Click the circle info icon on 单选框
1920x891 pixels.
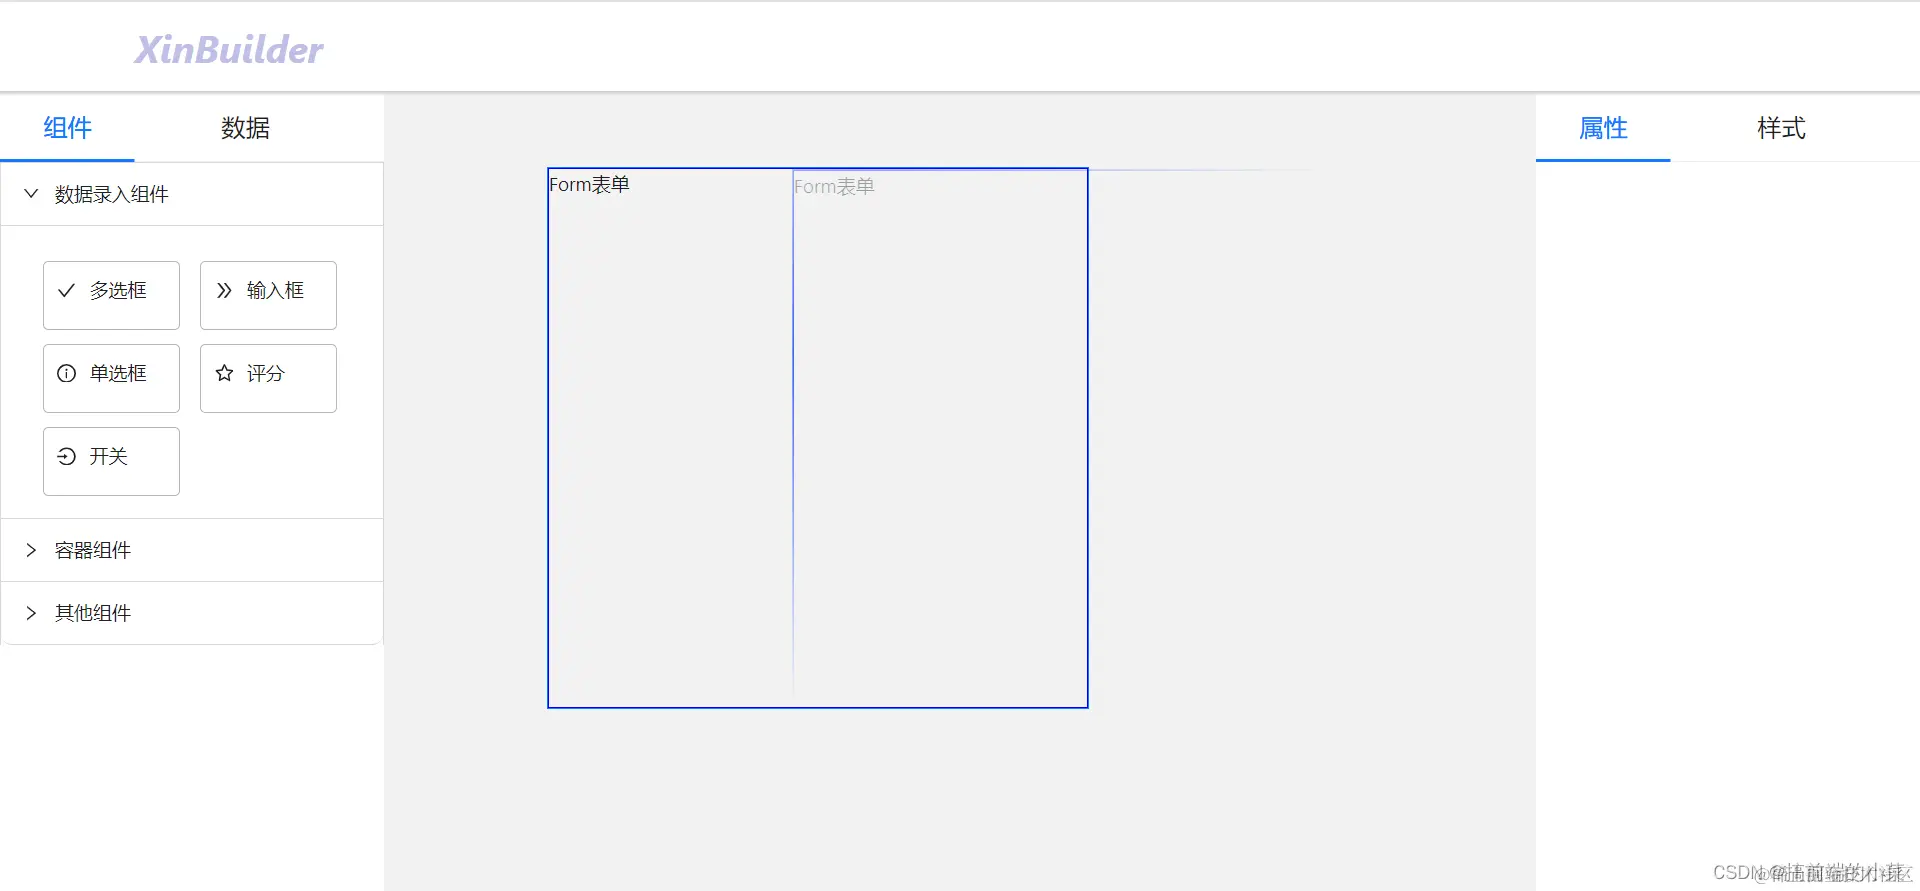pyautogui.click(x=66, y=373)
